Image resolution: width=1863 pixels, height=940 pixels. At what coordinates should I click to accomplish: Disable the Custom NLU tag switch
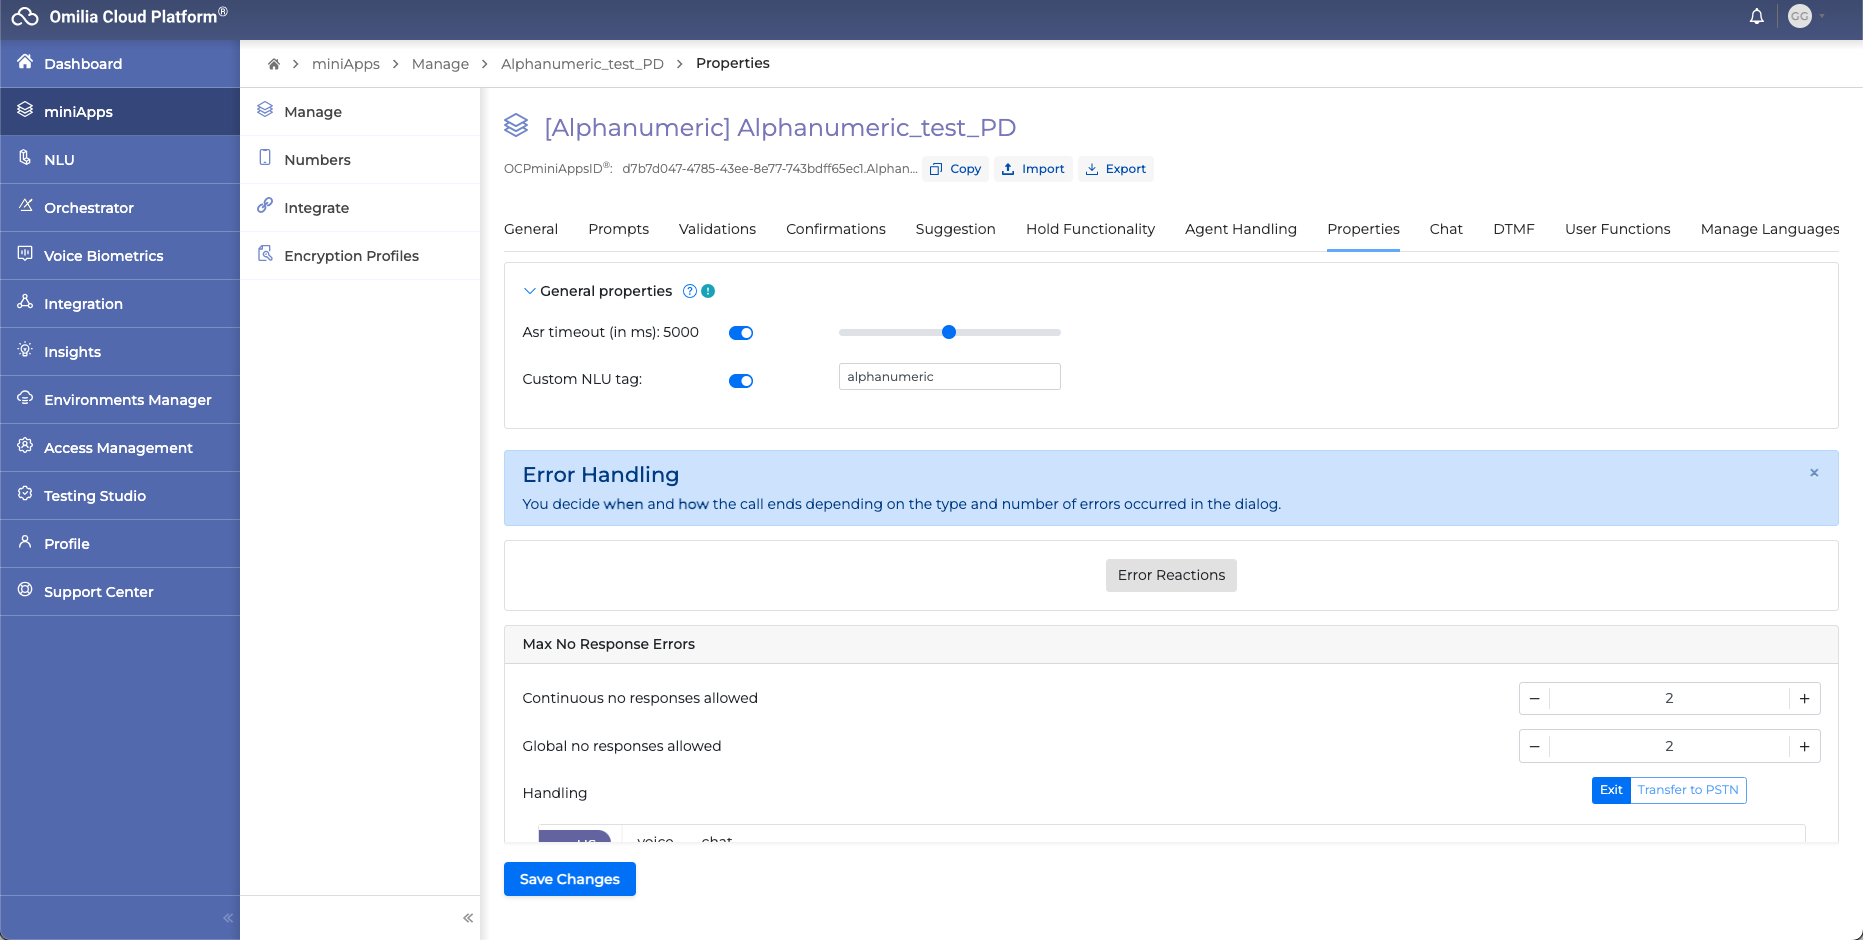click(x=741, y=381)
